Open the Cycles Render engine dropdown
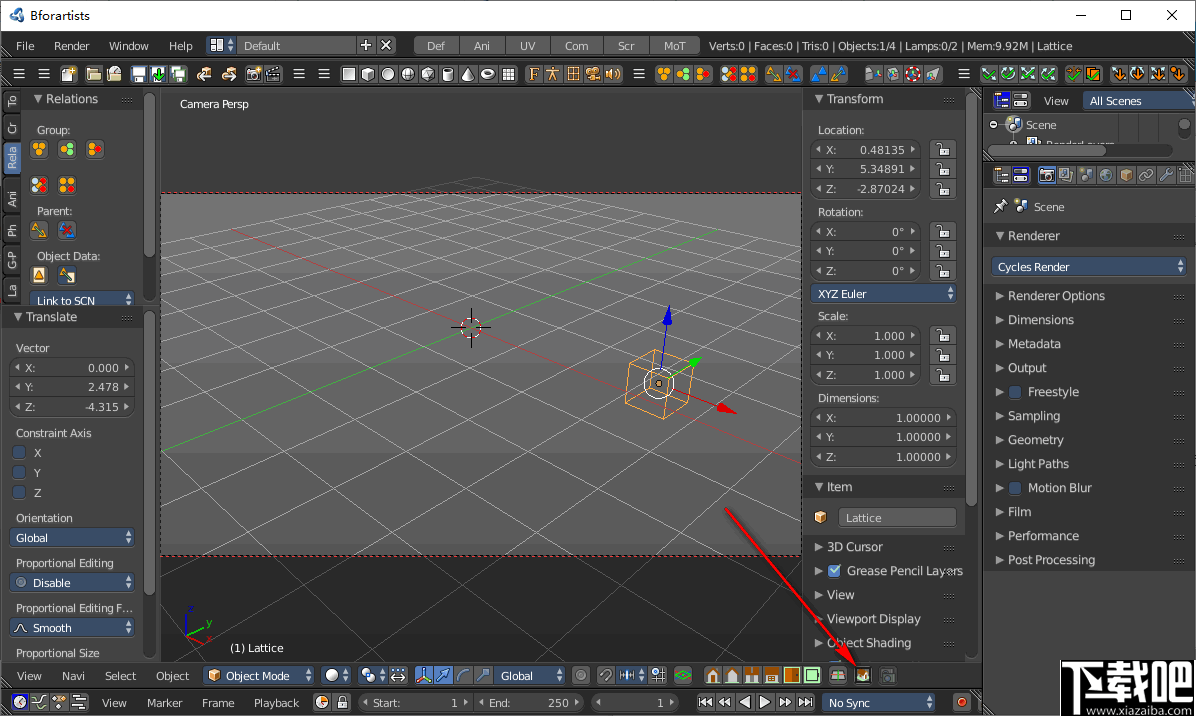This screenshot has width=1196, height=716. click(1088, 266)
